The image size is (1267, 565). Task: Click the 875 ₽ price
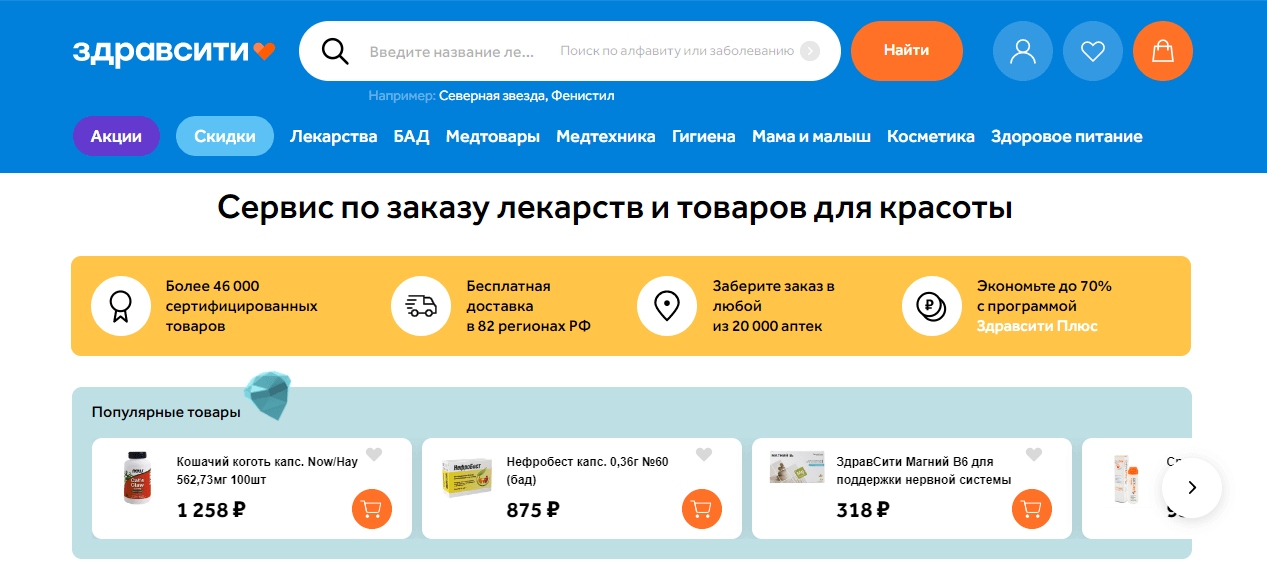(533, 511)
